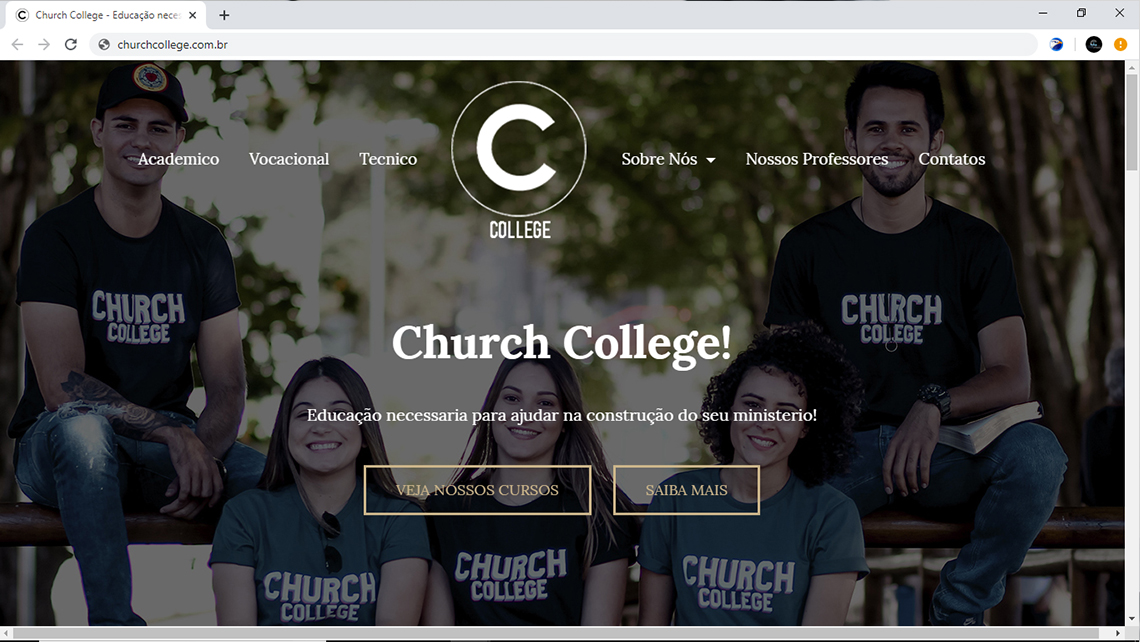1140x642 pixels.
Task: Reload the page with the refresh icon
Action: (71, 44)
